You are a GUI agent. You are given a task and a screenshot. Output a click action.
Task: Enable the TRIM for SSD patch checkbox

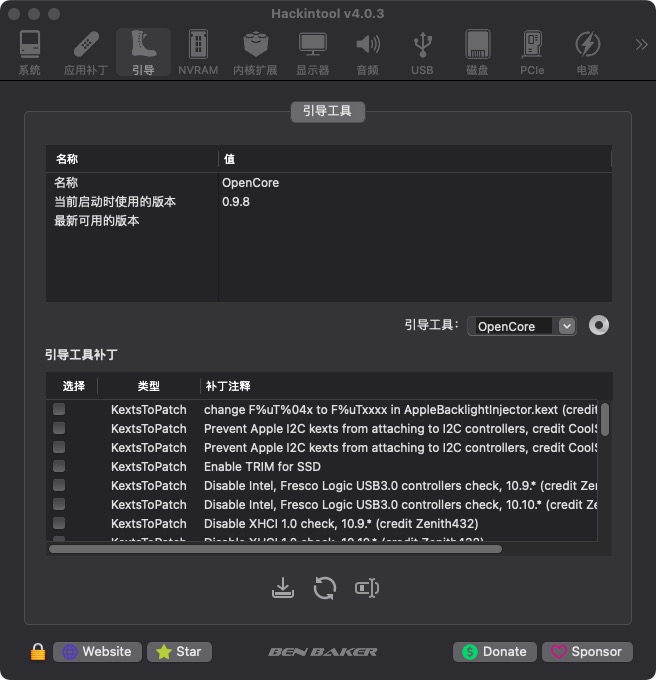(x=59, y=467)
